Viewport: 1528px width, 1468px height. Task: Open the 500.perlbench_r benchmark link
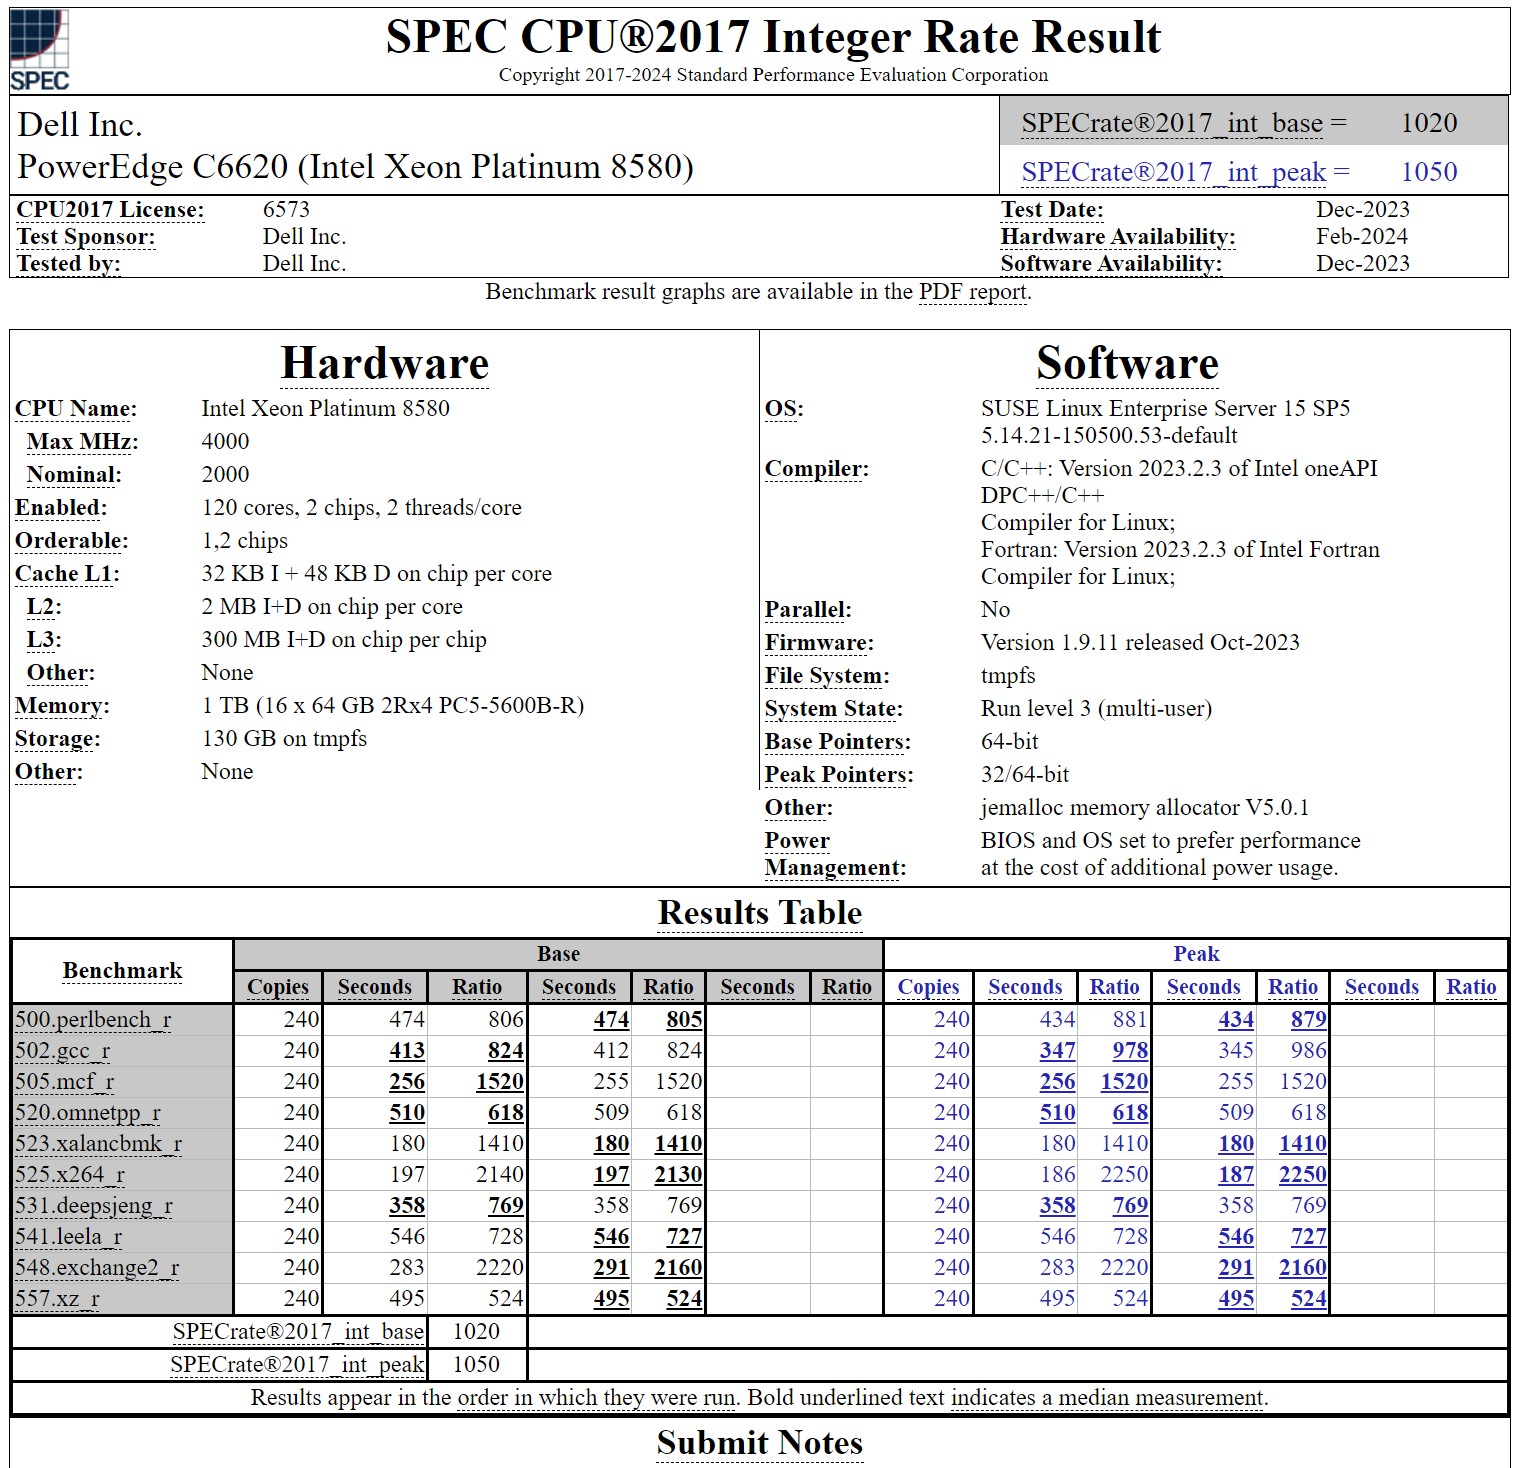point(93,1020)
